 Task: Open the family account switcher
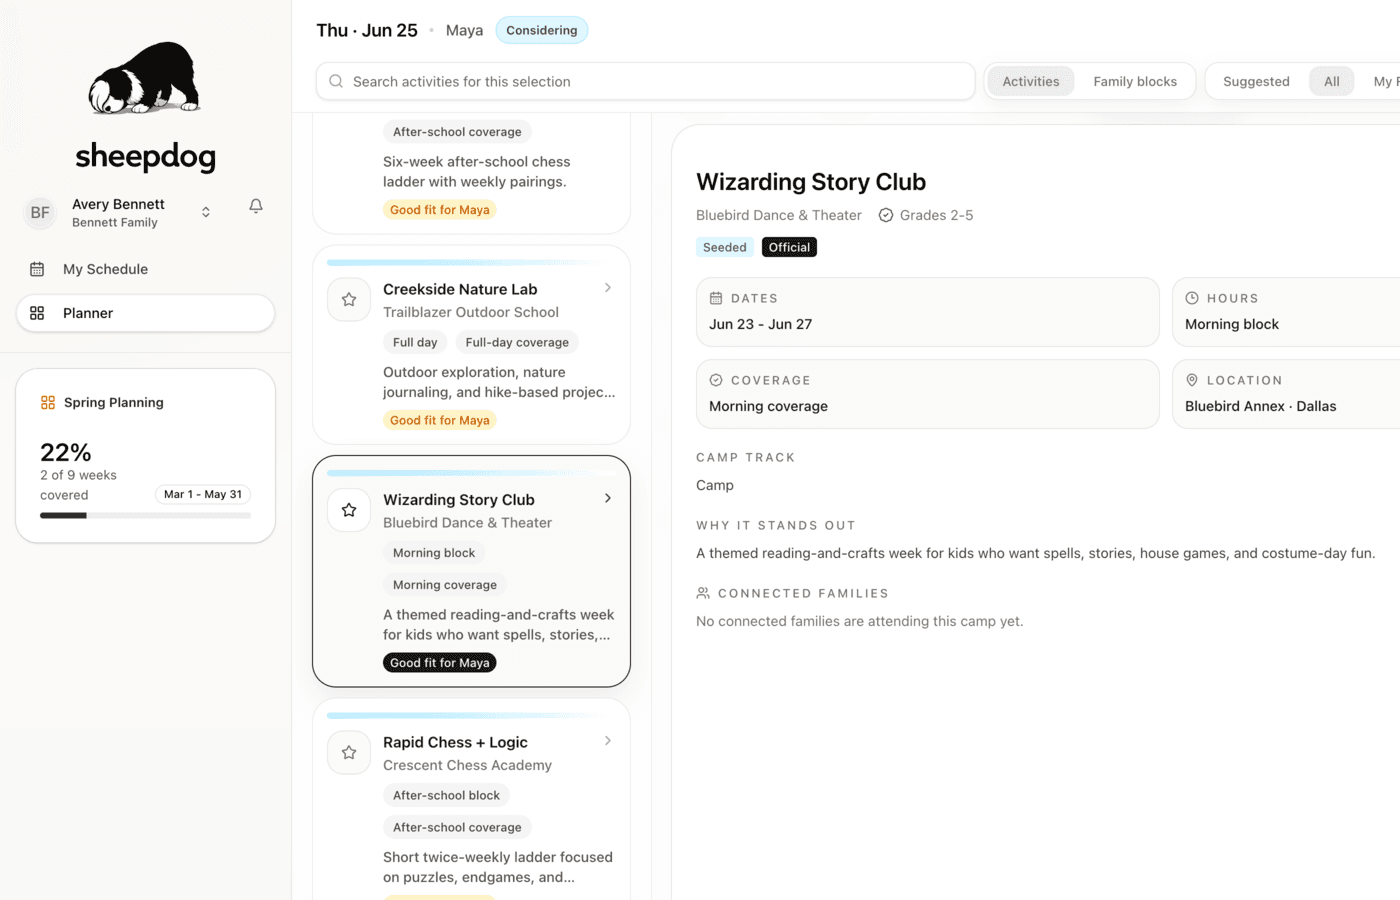click(x=206, y=212)
